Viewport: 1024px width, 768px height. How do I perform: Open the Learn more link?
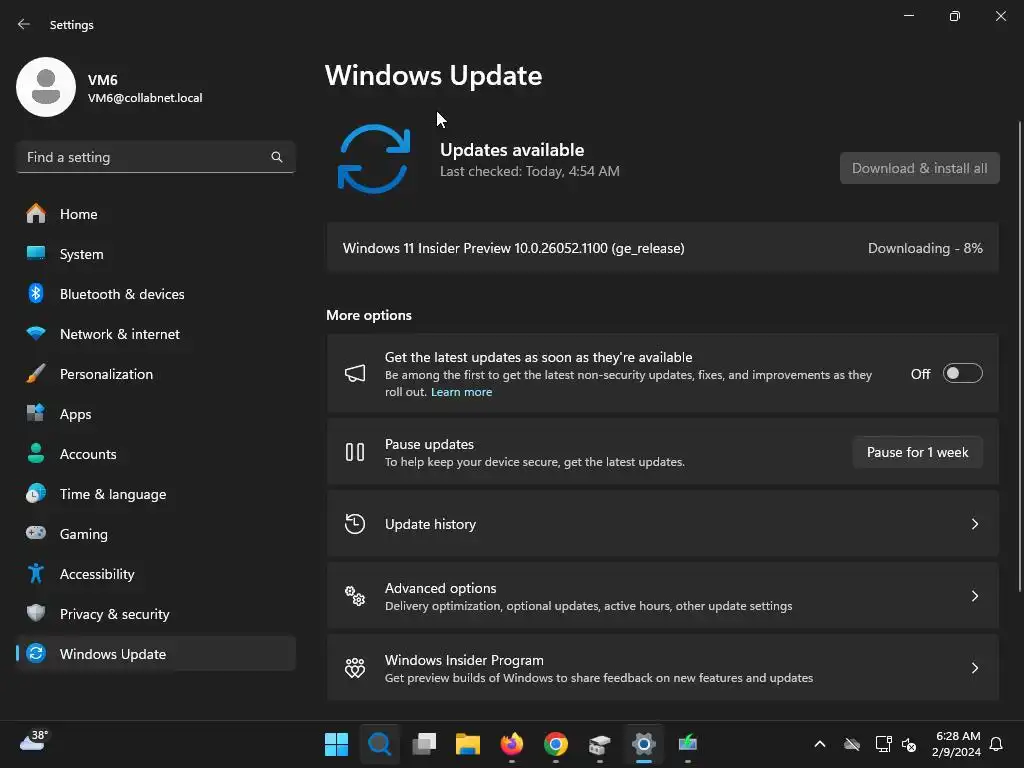click(461, 392)
